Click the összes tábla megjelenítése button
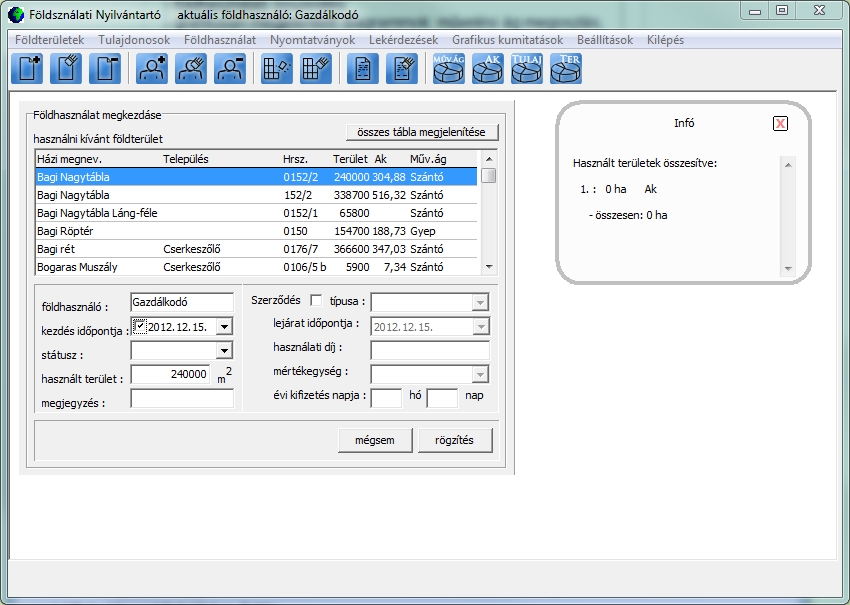Viewport: 850px width, 605px height. tap(422, 132)
